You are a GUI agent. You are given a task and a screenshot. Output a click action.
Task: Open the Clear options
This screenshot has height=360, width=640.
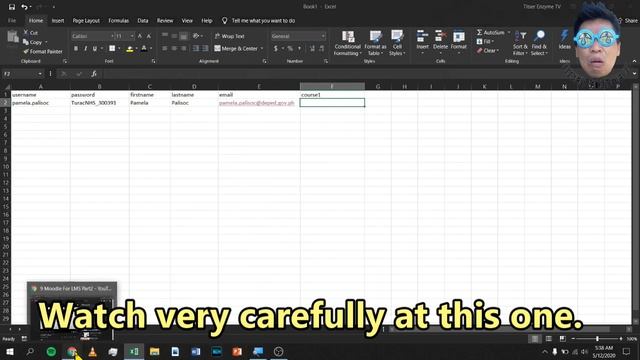coord(488,51)
